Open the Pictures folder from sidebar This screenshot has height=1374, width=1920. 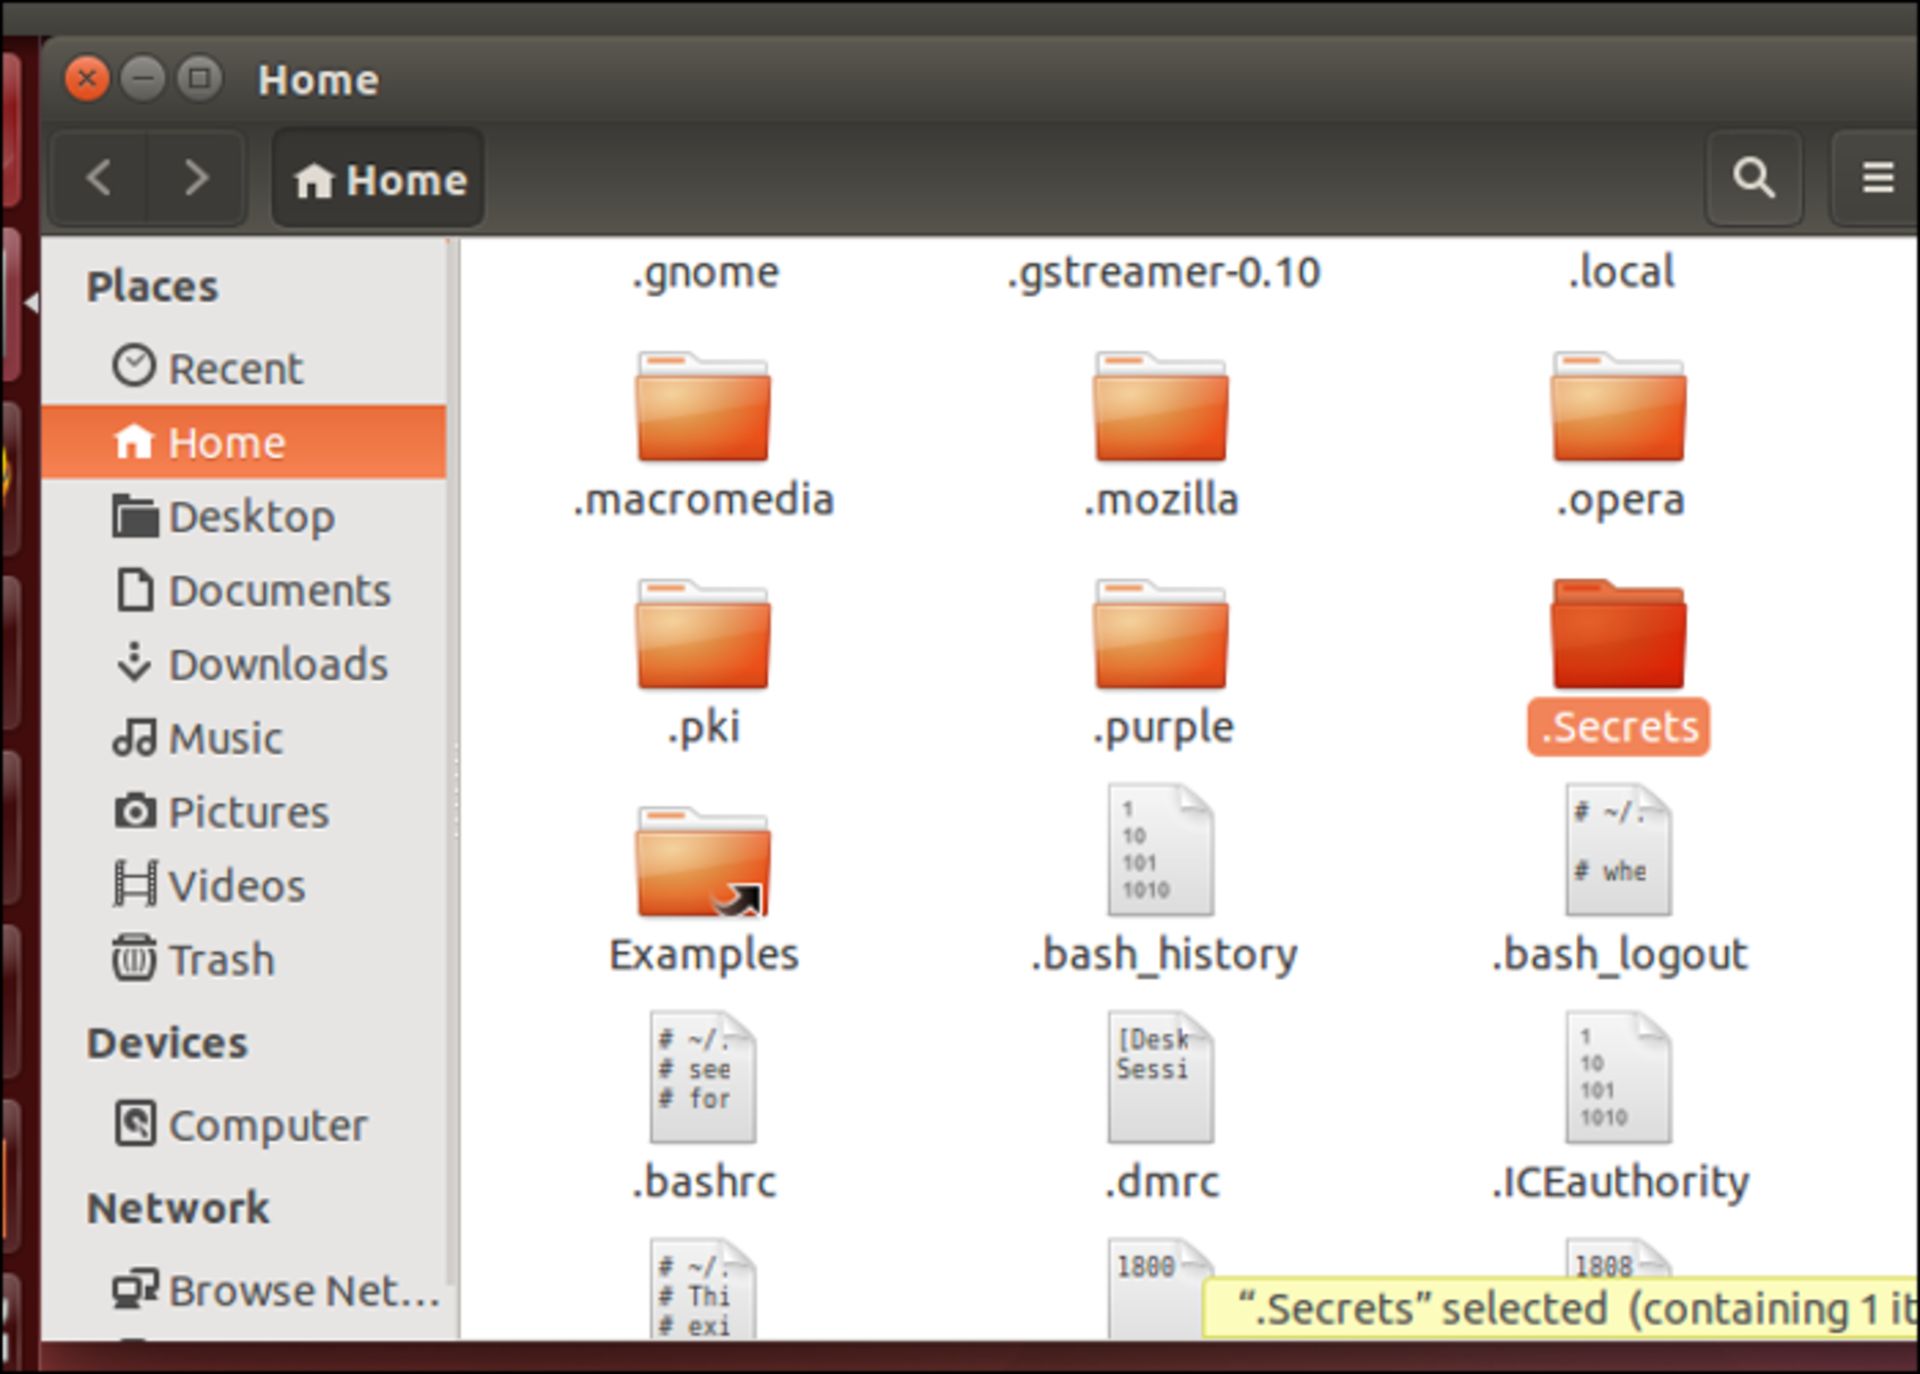tap(248, 812)
